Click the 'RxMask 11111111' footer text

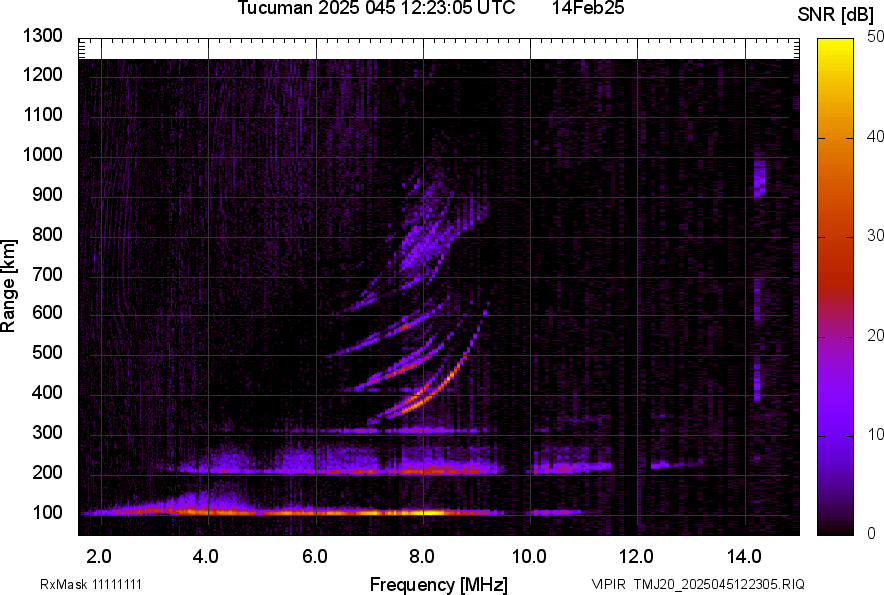[x=91, y=584]
